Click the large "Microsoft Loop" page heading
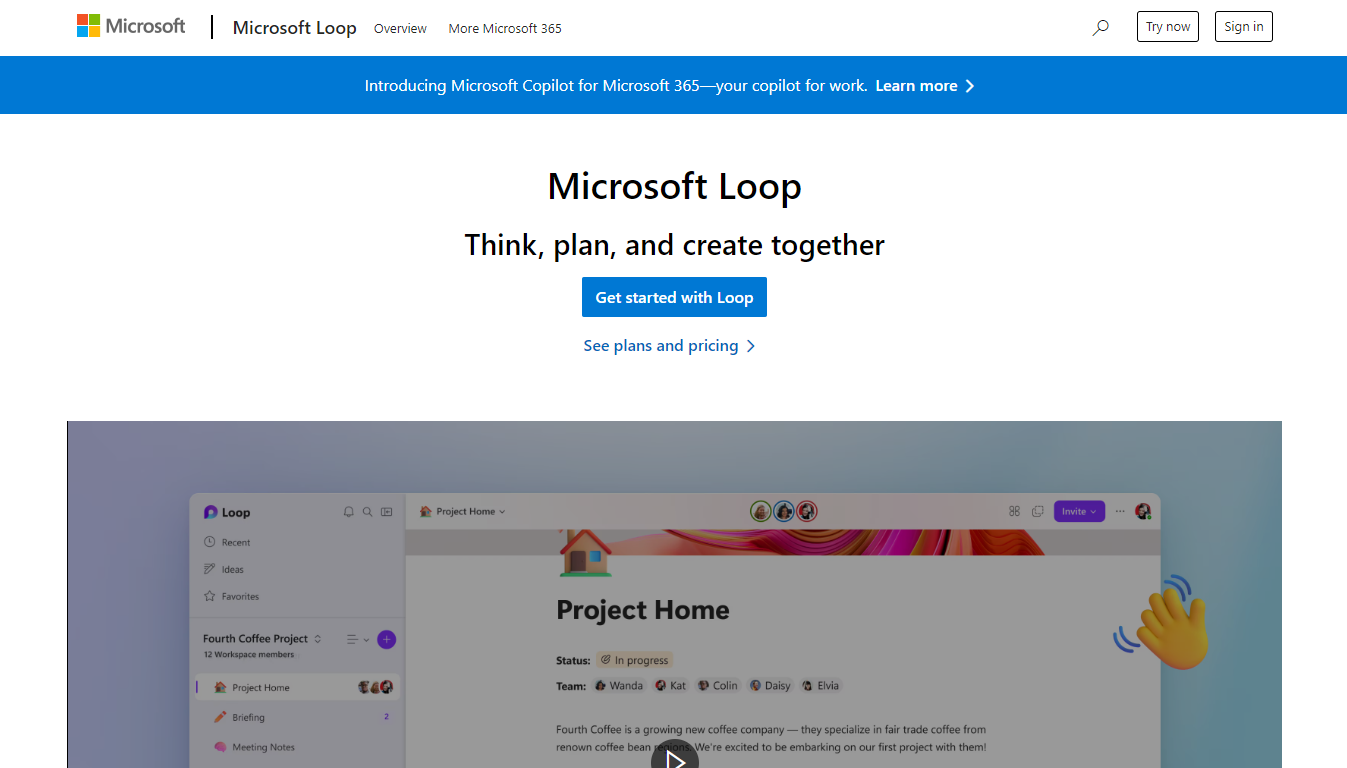1347x768 pixels. tap(675, 187)
